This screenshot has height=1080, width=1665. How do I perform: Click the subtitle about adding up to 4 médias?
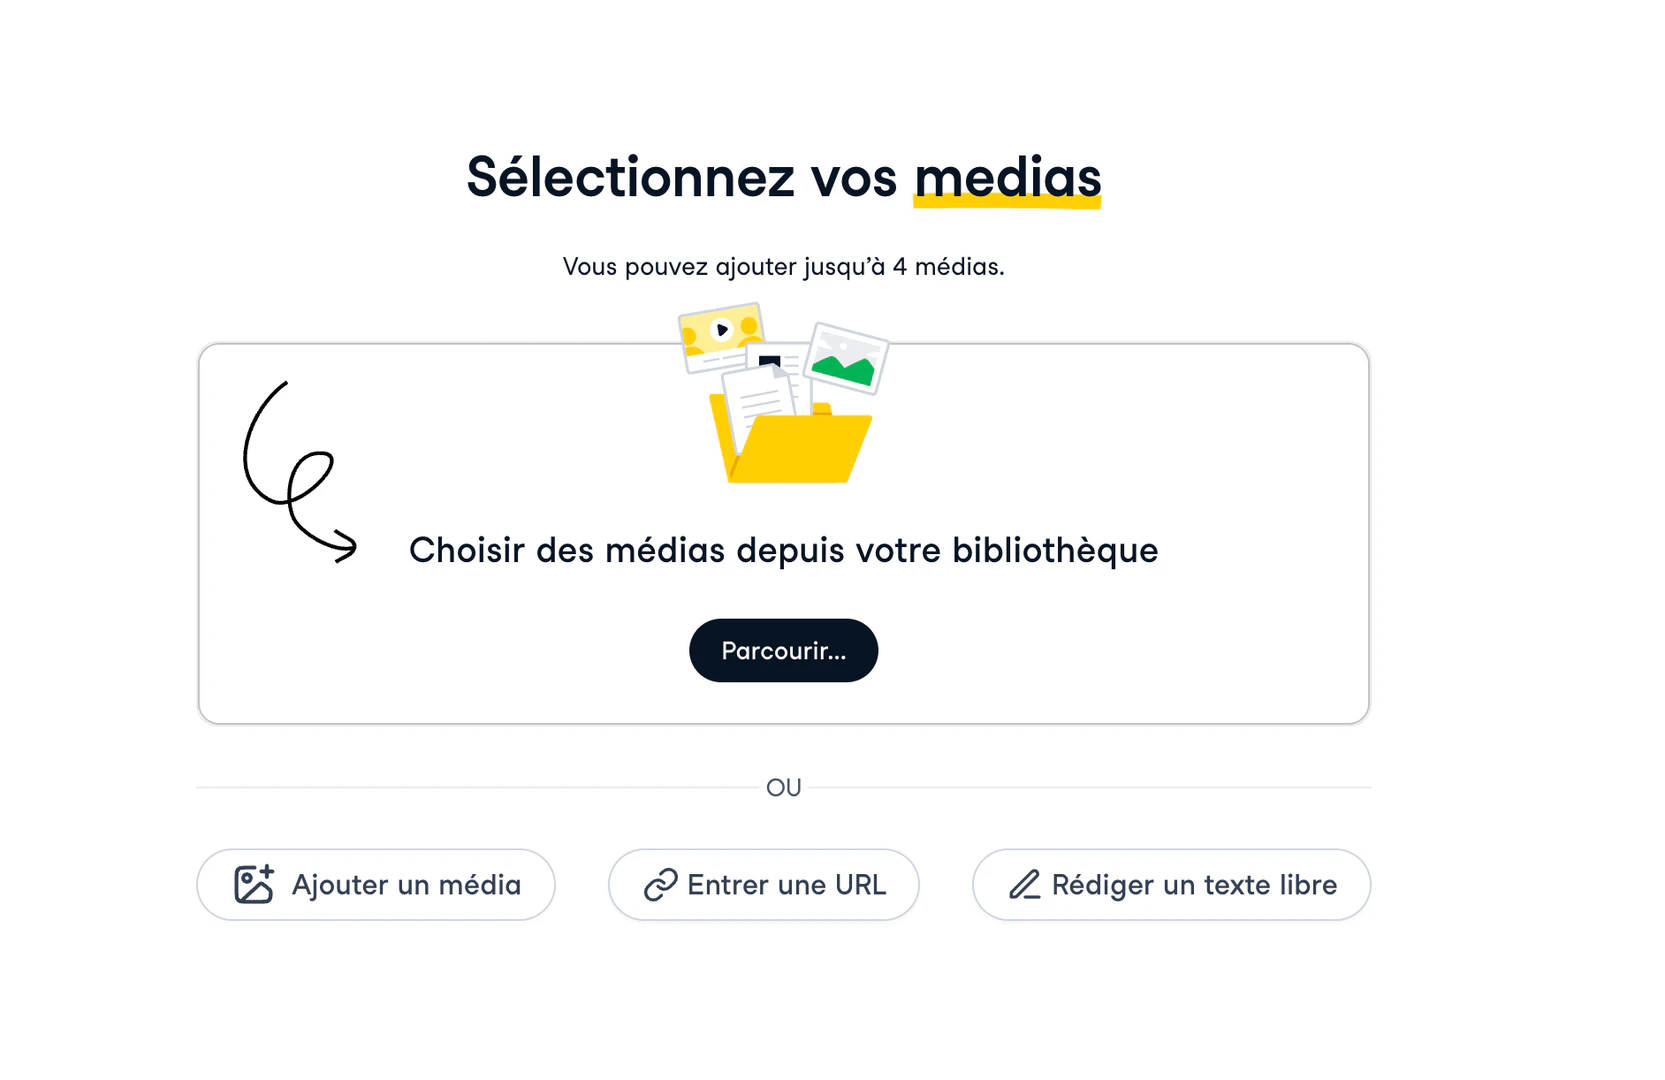click(783, 267)
